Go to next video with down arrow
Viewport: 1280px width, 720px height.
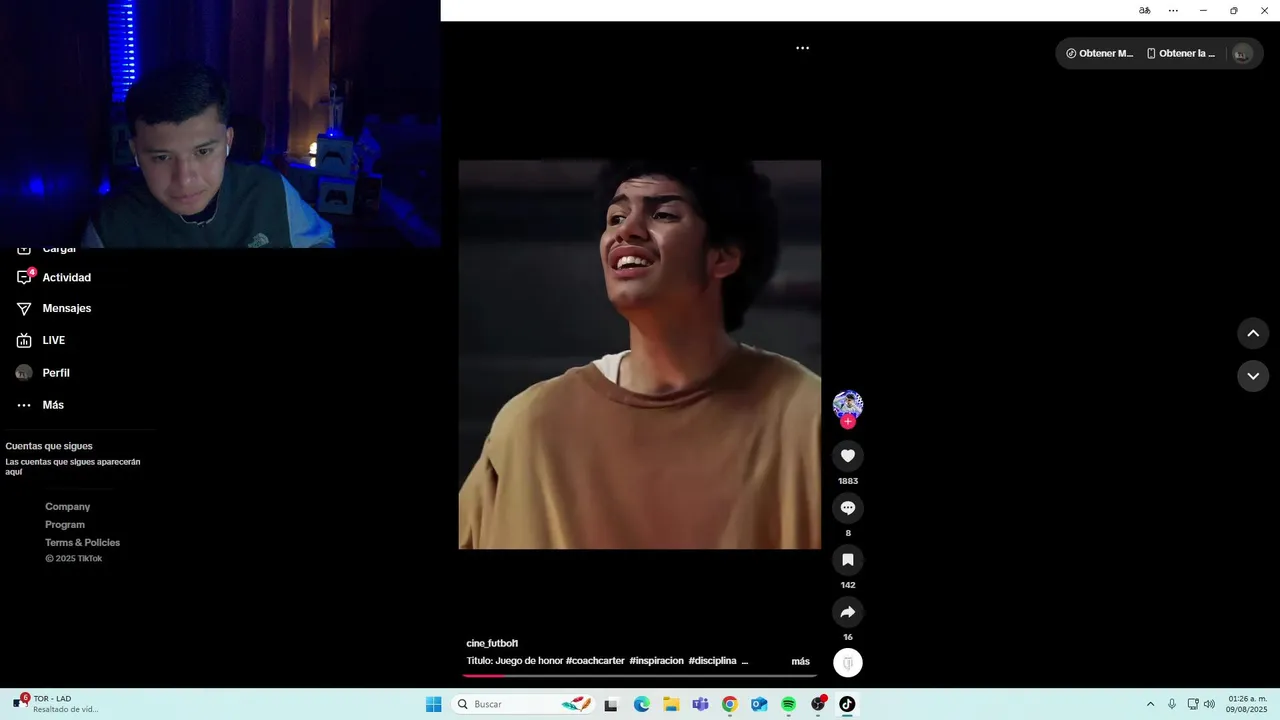pyautogui.click(x=1253, y=376)
